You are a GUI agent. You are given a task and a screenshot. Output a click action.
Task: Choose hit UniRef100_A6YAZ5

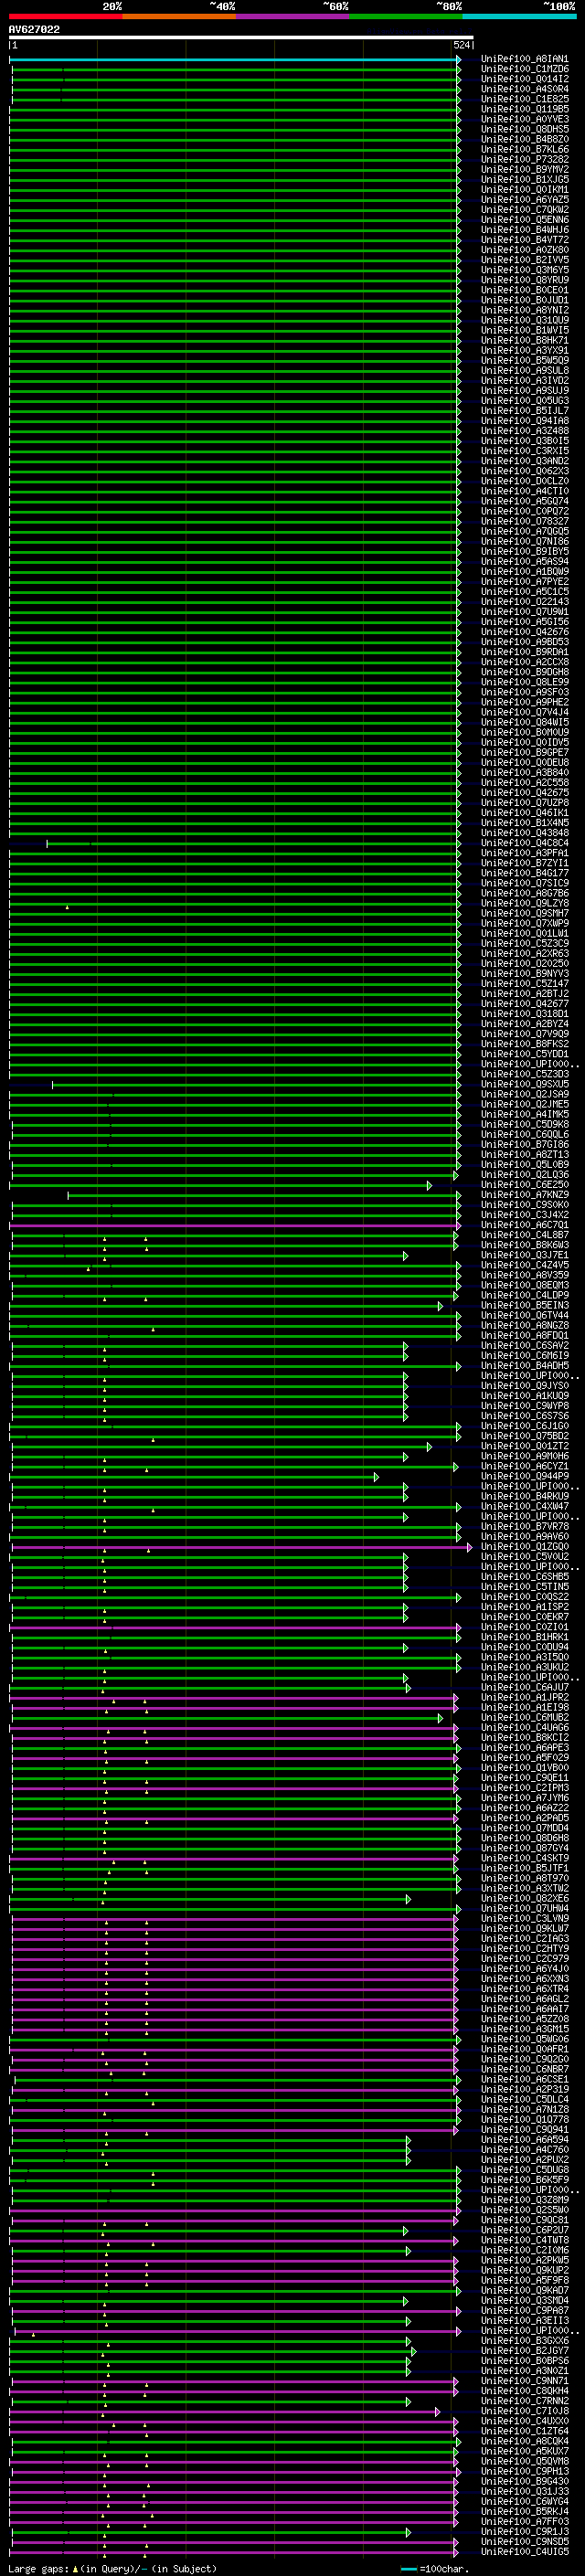click(x=525, y=199)
